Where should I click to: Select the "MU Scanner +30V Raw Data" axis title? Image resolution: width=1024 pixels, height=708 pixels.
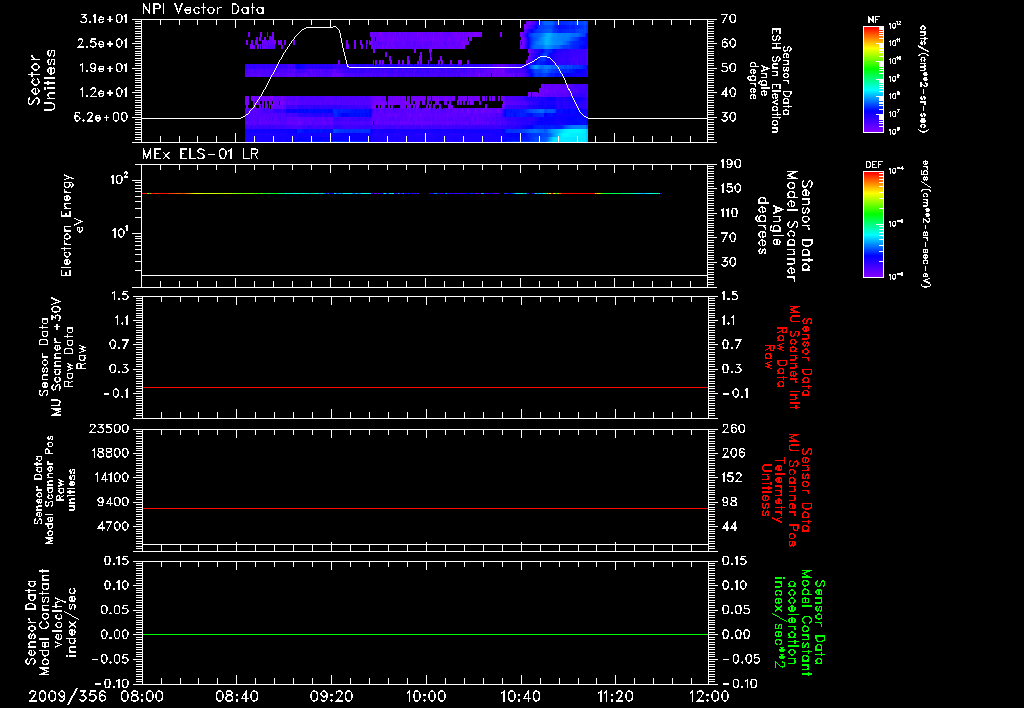point(61,357)
